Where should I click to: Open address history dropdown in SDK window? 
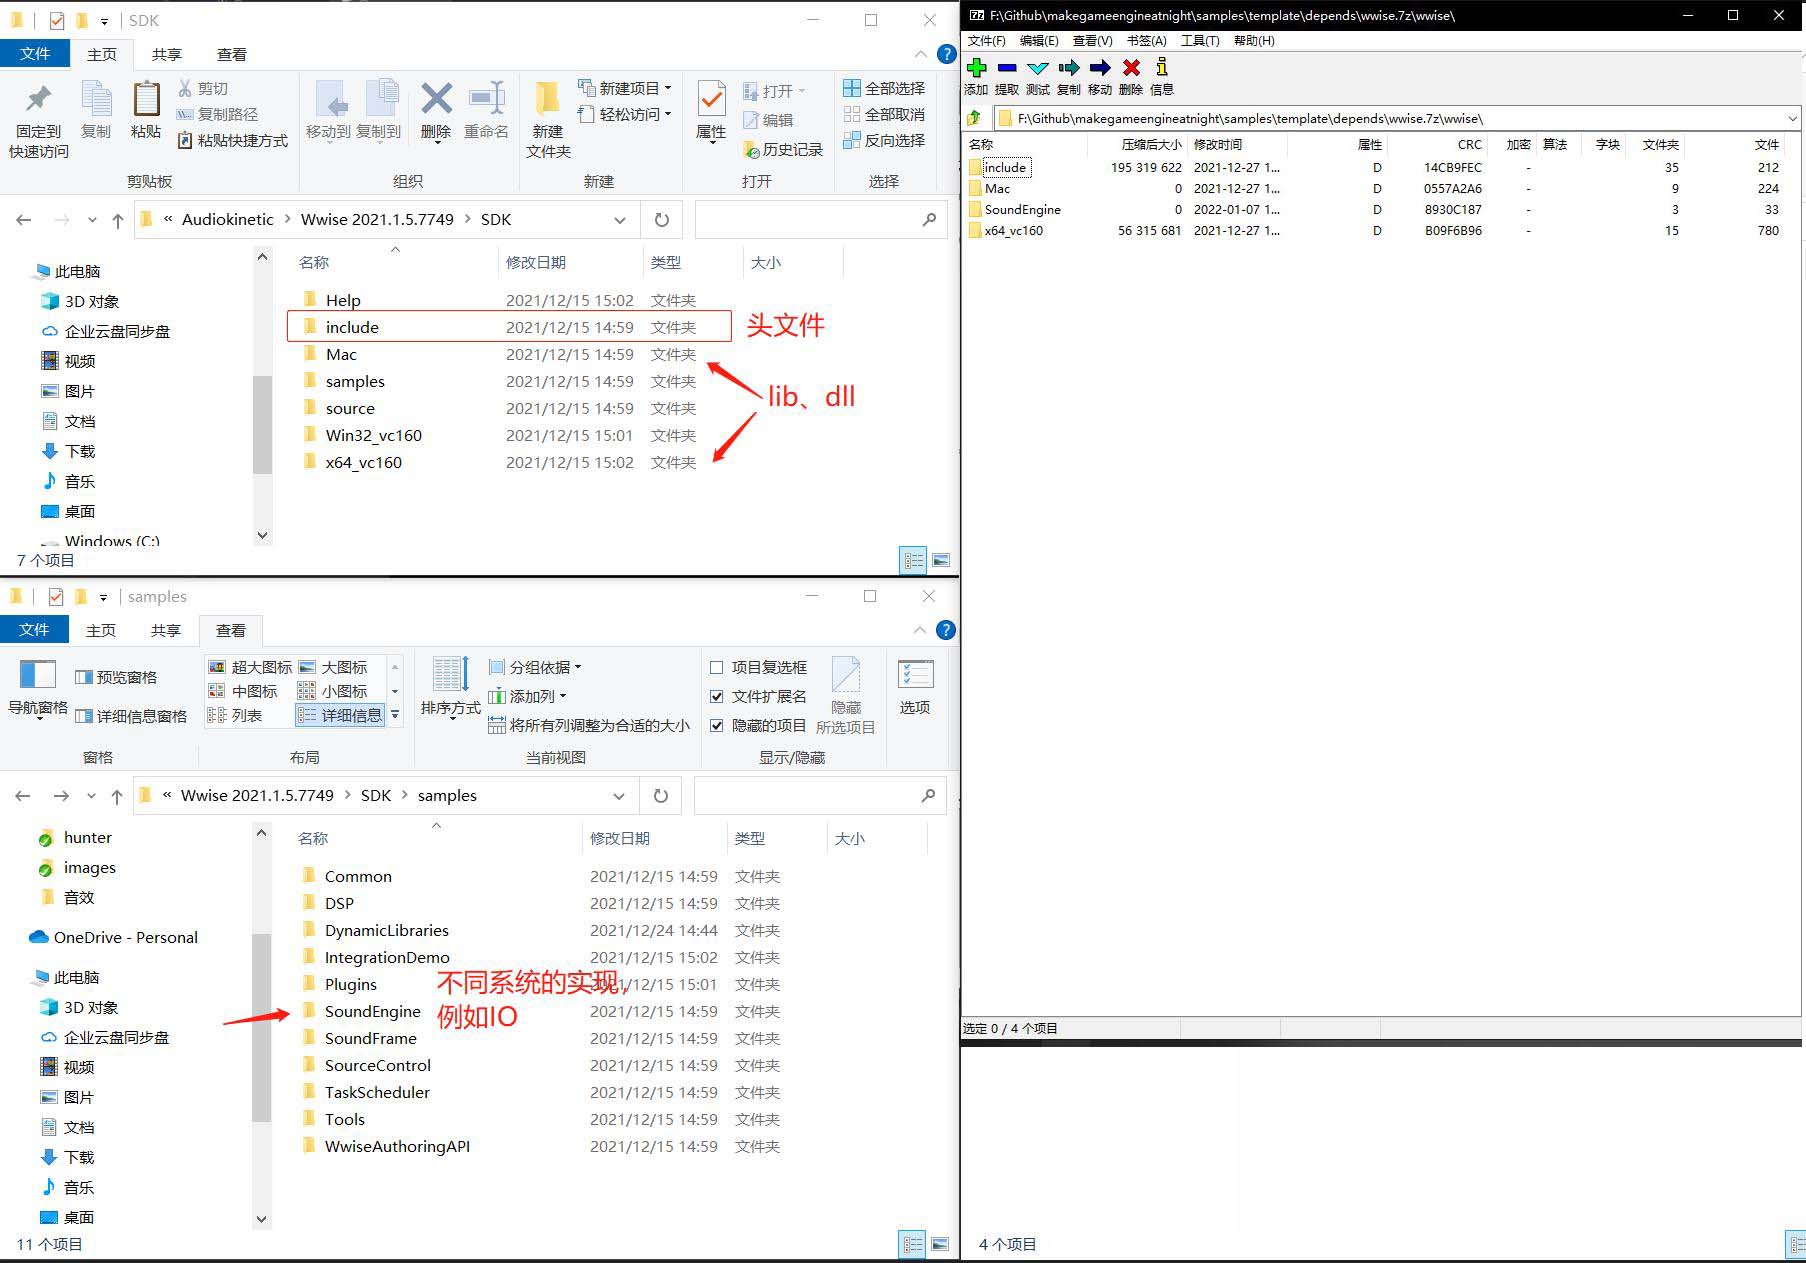tap(620, 220)
